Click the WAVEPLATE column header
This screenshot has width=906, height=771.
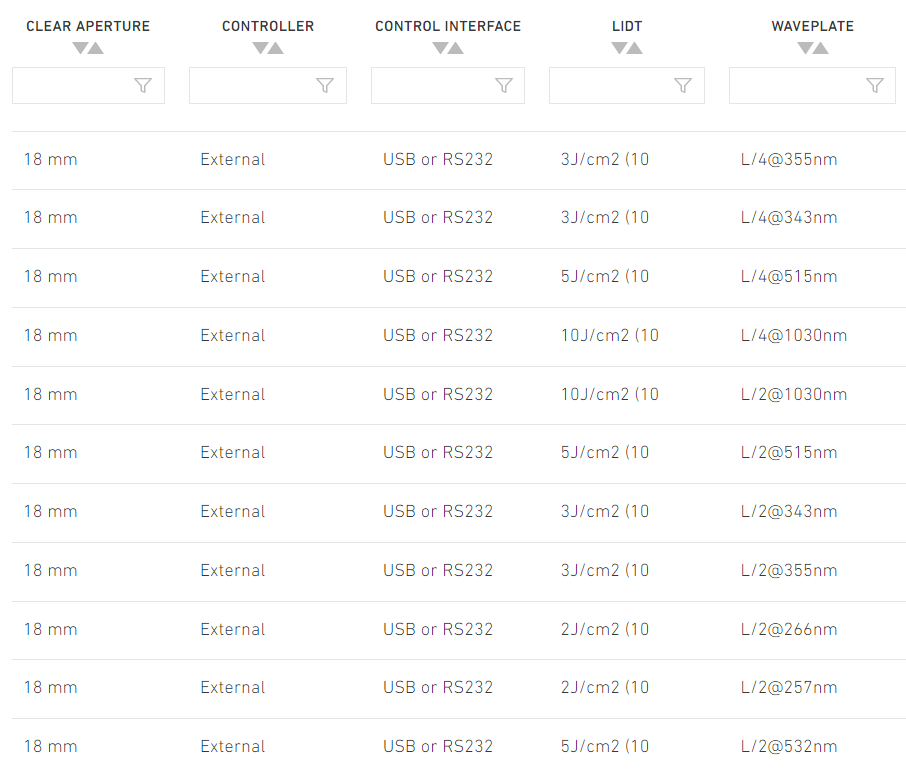[x=812, y=26]
